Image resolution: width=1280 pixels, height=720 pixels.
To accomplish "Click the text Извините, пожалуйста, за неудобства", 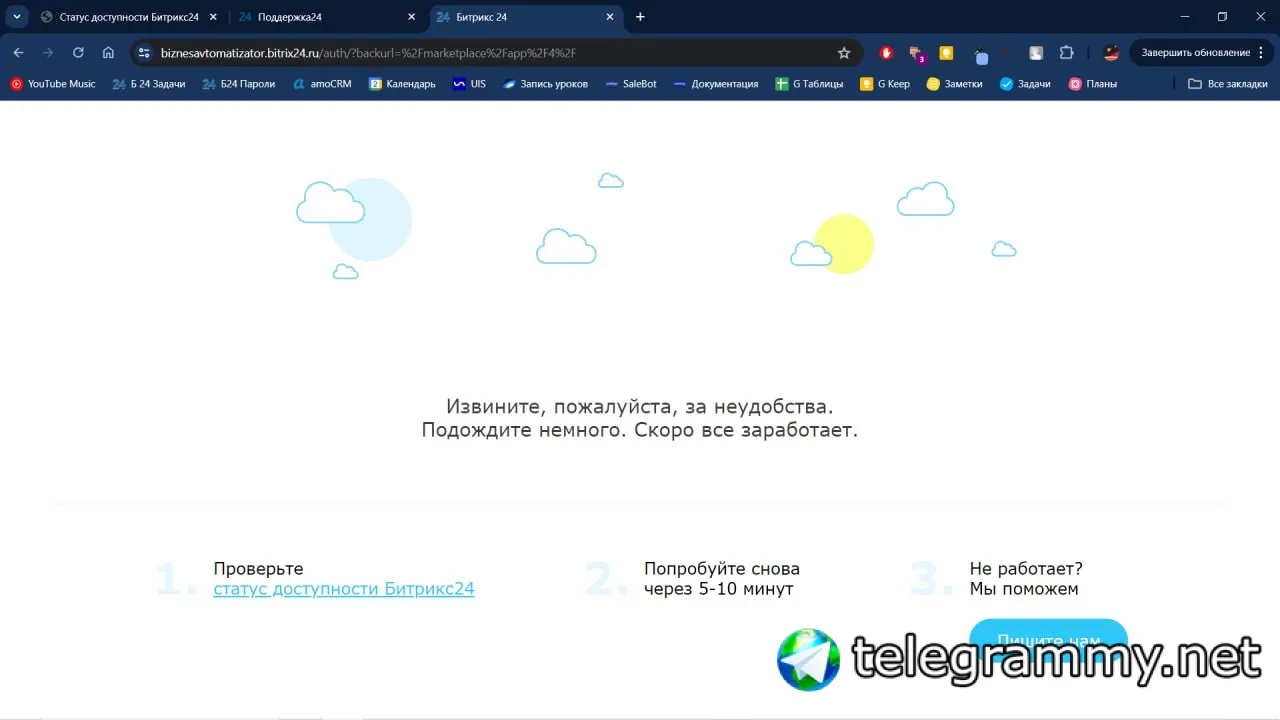I will tap(640, 407).
